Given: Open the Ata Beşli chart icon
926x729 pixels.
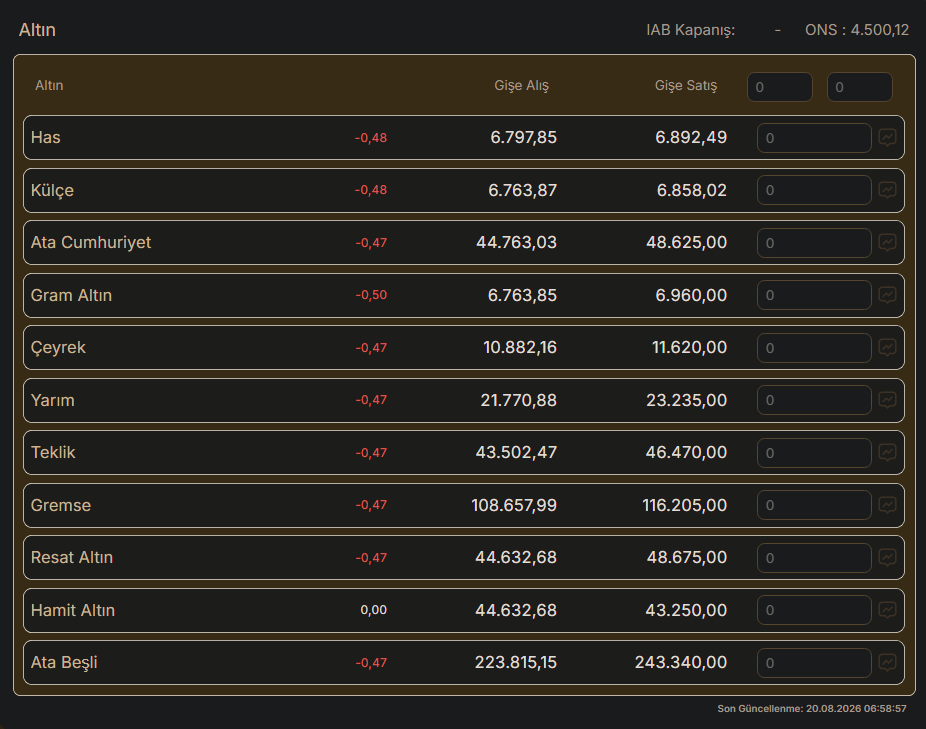Looking at the screenshot, I should click(887, 662).
